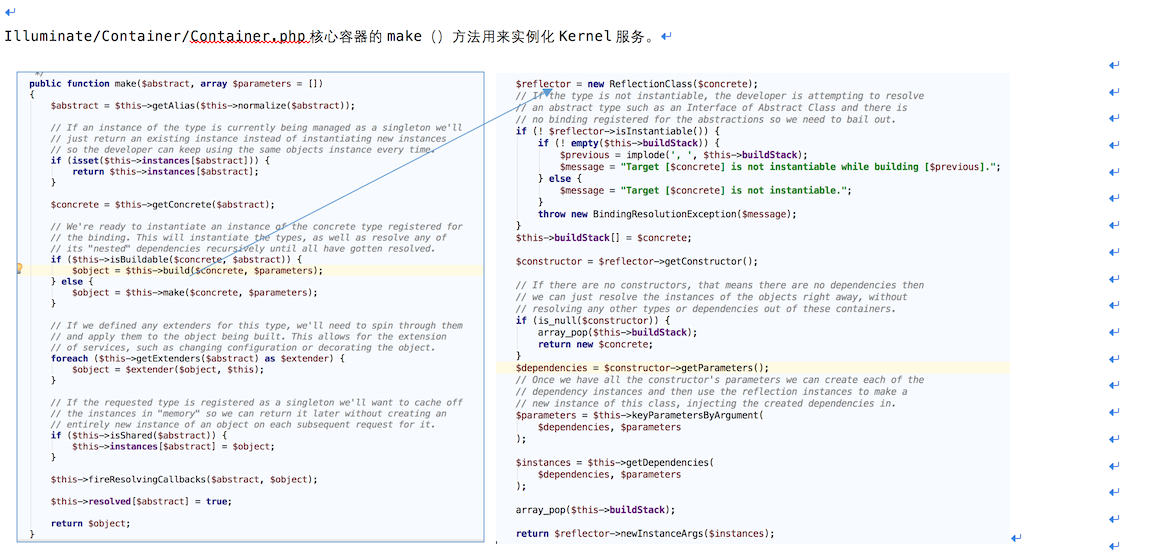Select the right ReflectionClass code screenshot image

pos(753,307)
